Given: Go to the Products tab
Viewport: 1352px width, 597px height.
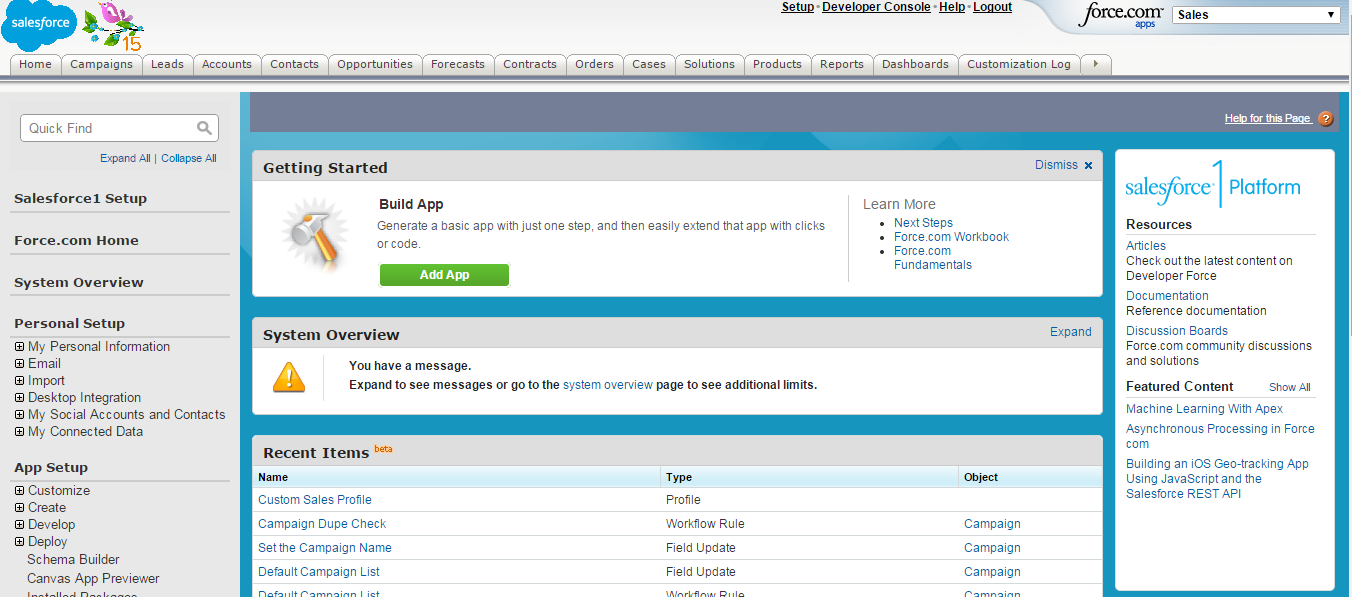Looking at the screenshot, I should point(777,64).
